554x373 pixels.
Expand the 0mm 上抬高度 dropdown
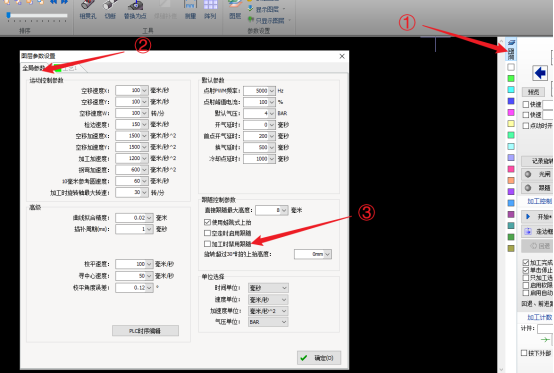tap(328, 254)
